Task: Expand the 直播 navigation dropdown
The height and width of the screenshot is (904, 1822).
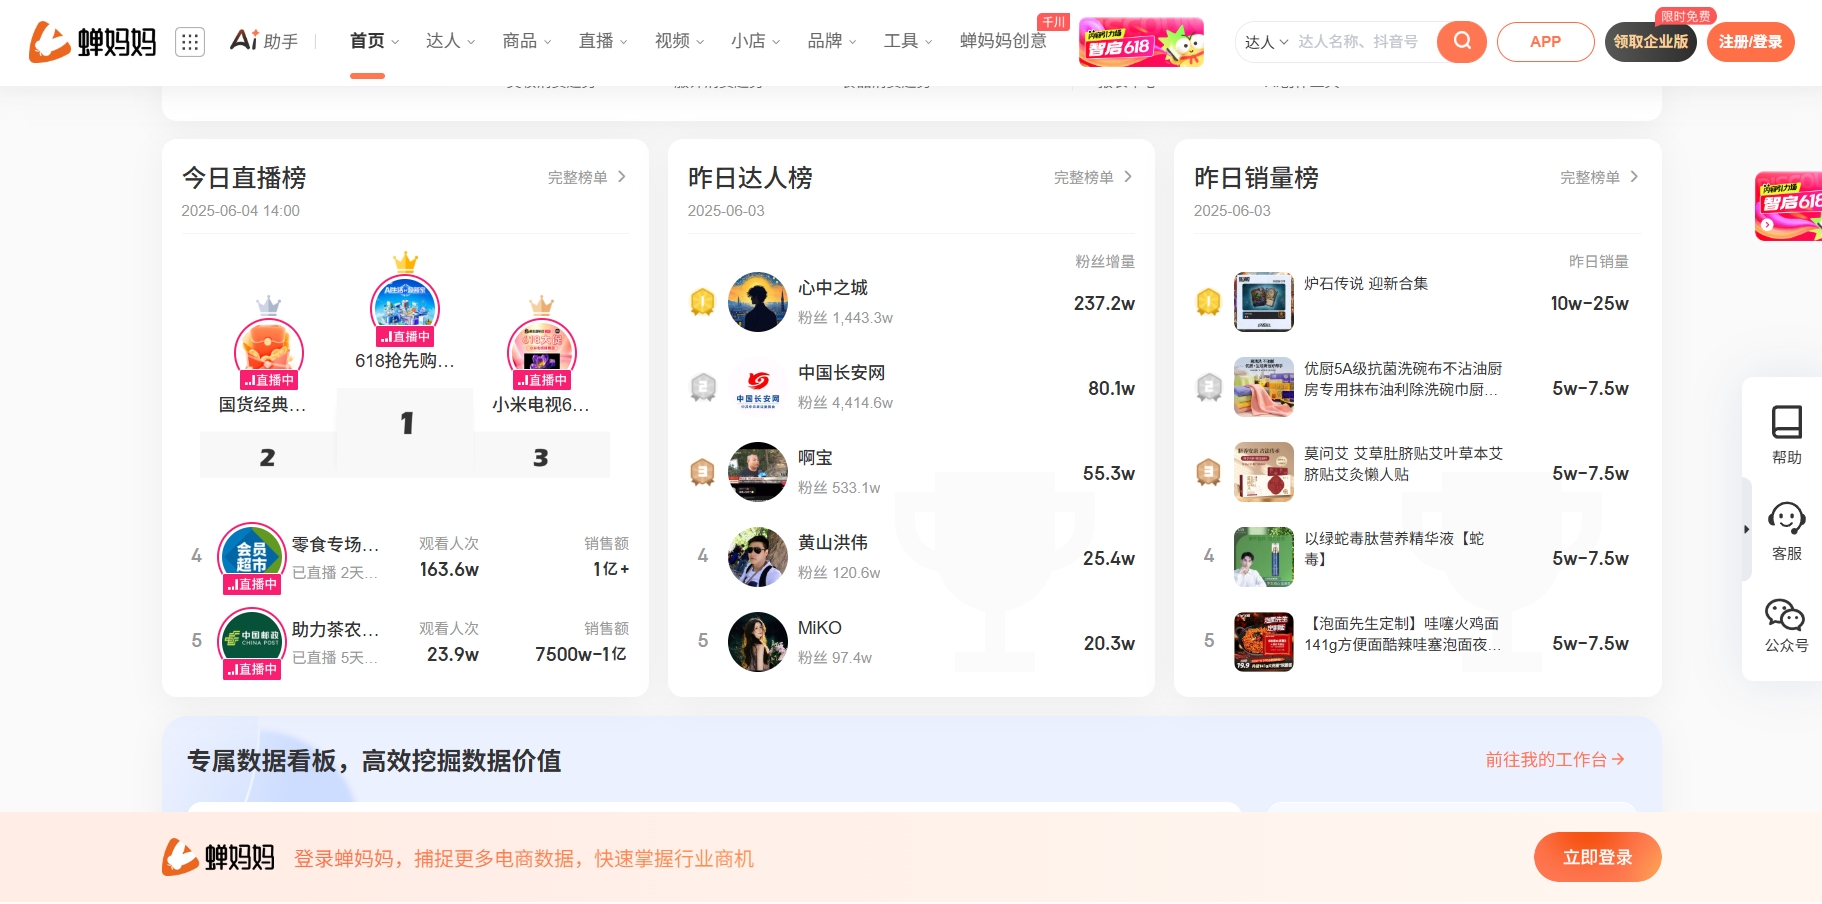Action: pyautogui.click(x=603, y=41)
